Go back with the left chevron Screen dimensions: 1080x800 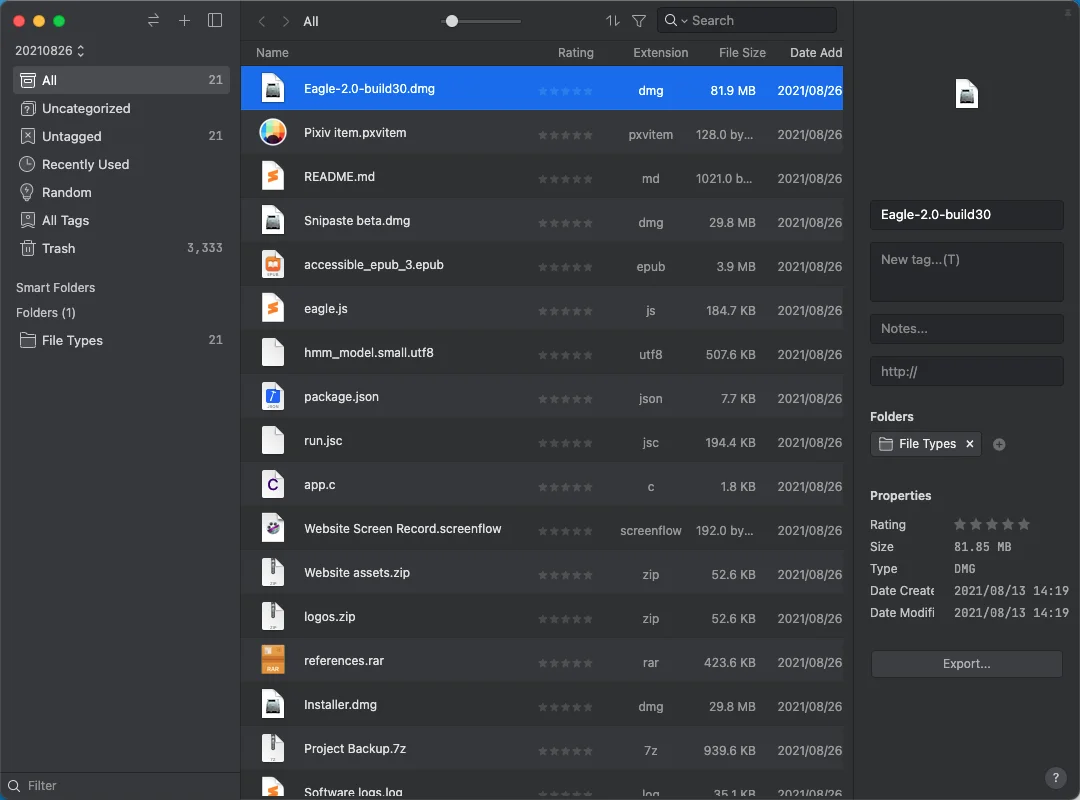click(x=262, y=21)
